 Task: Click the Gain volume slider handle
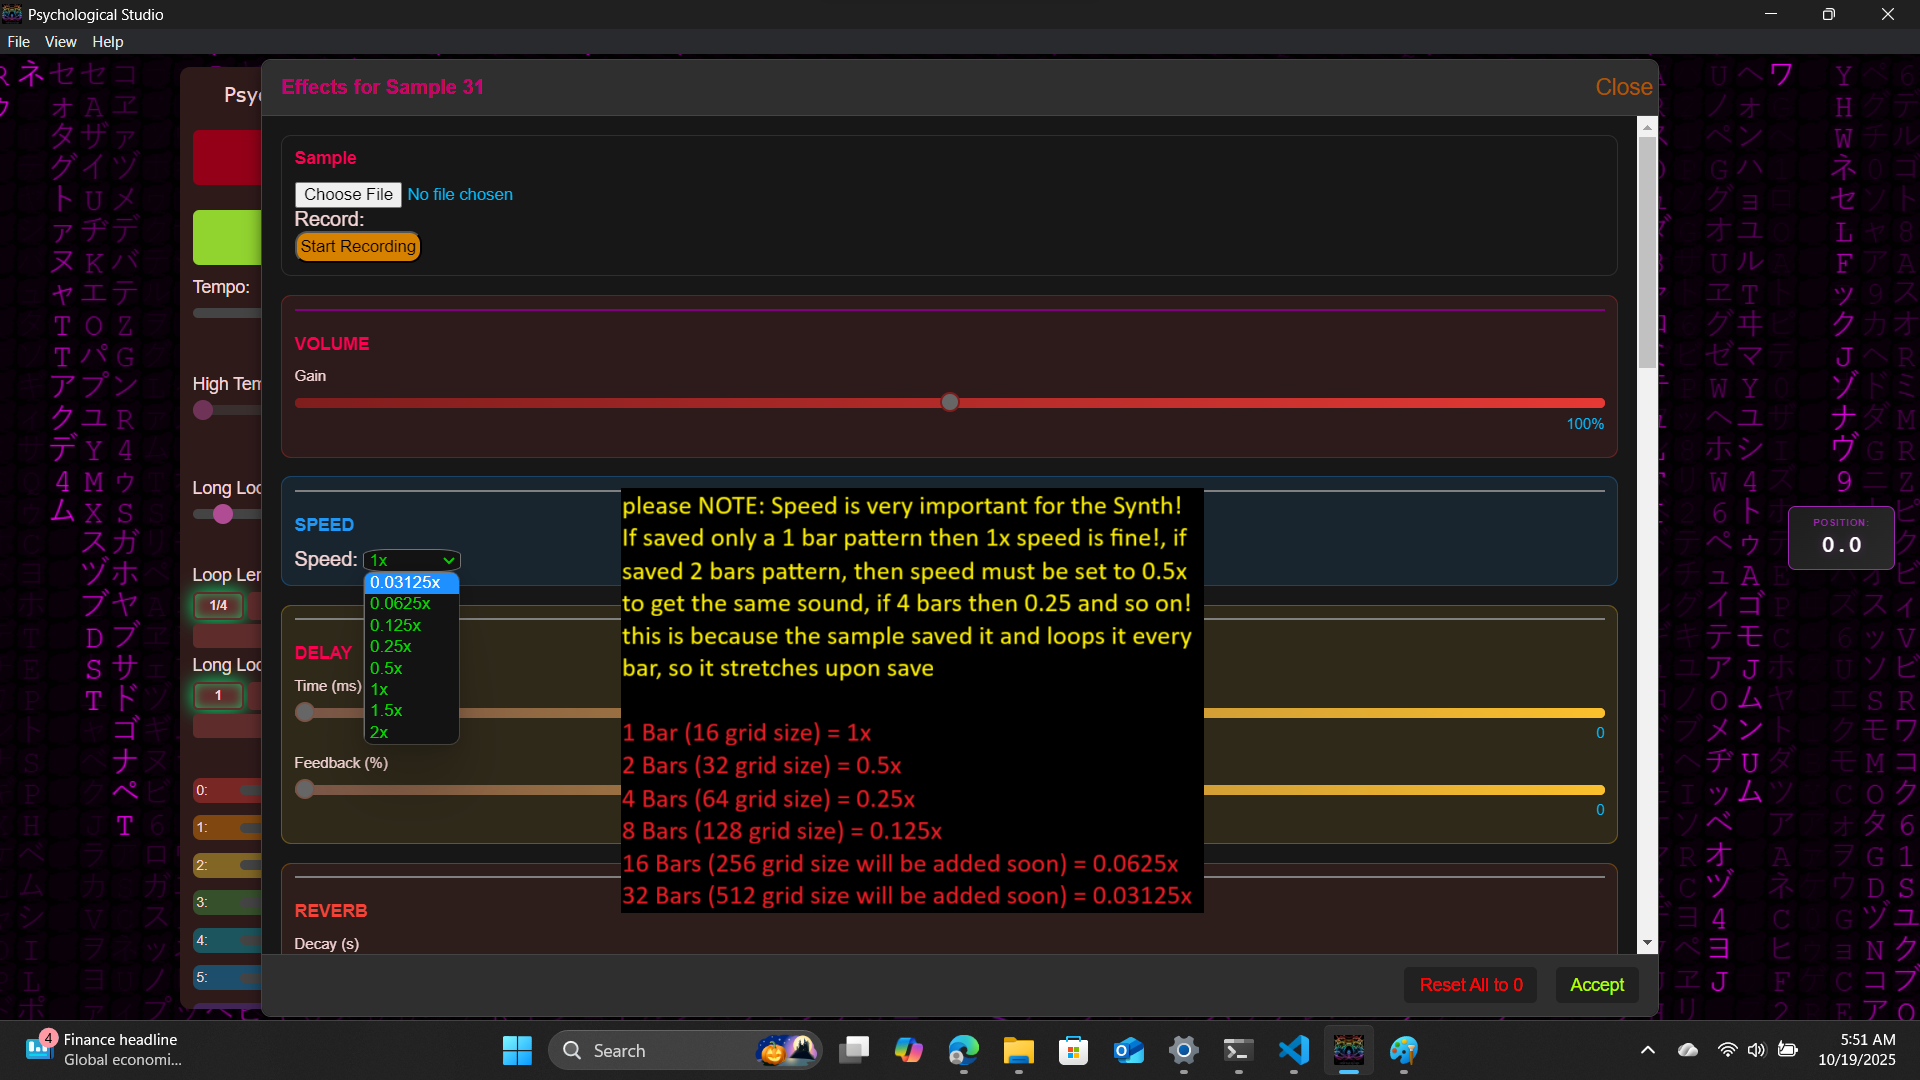click(x=950, y=402)
